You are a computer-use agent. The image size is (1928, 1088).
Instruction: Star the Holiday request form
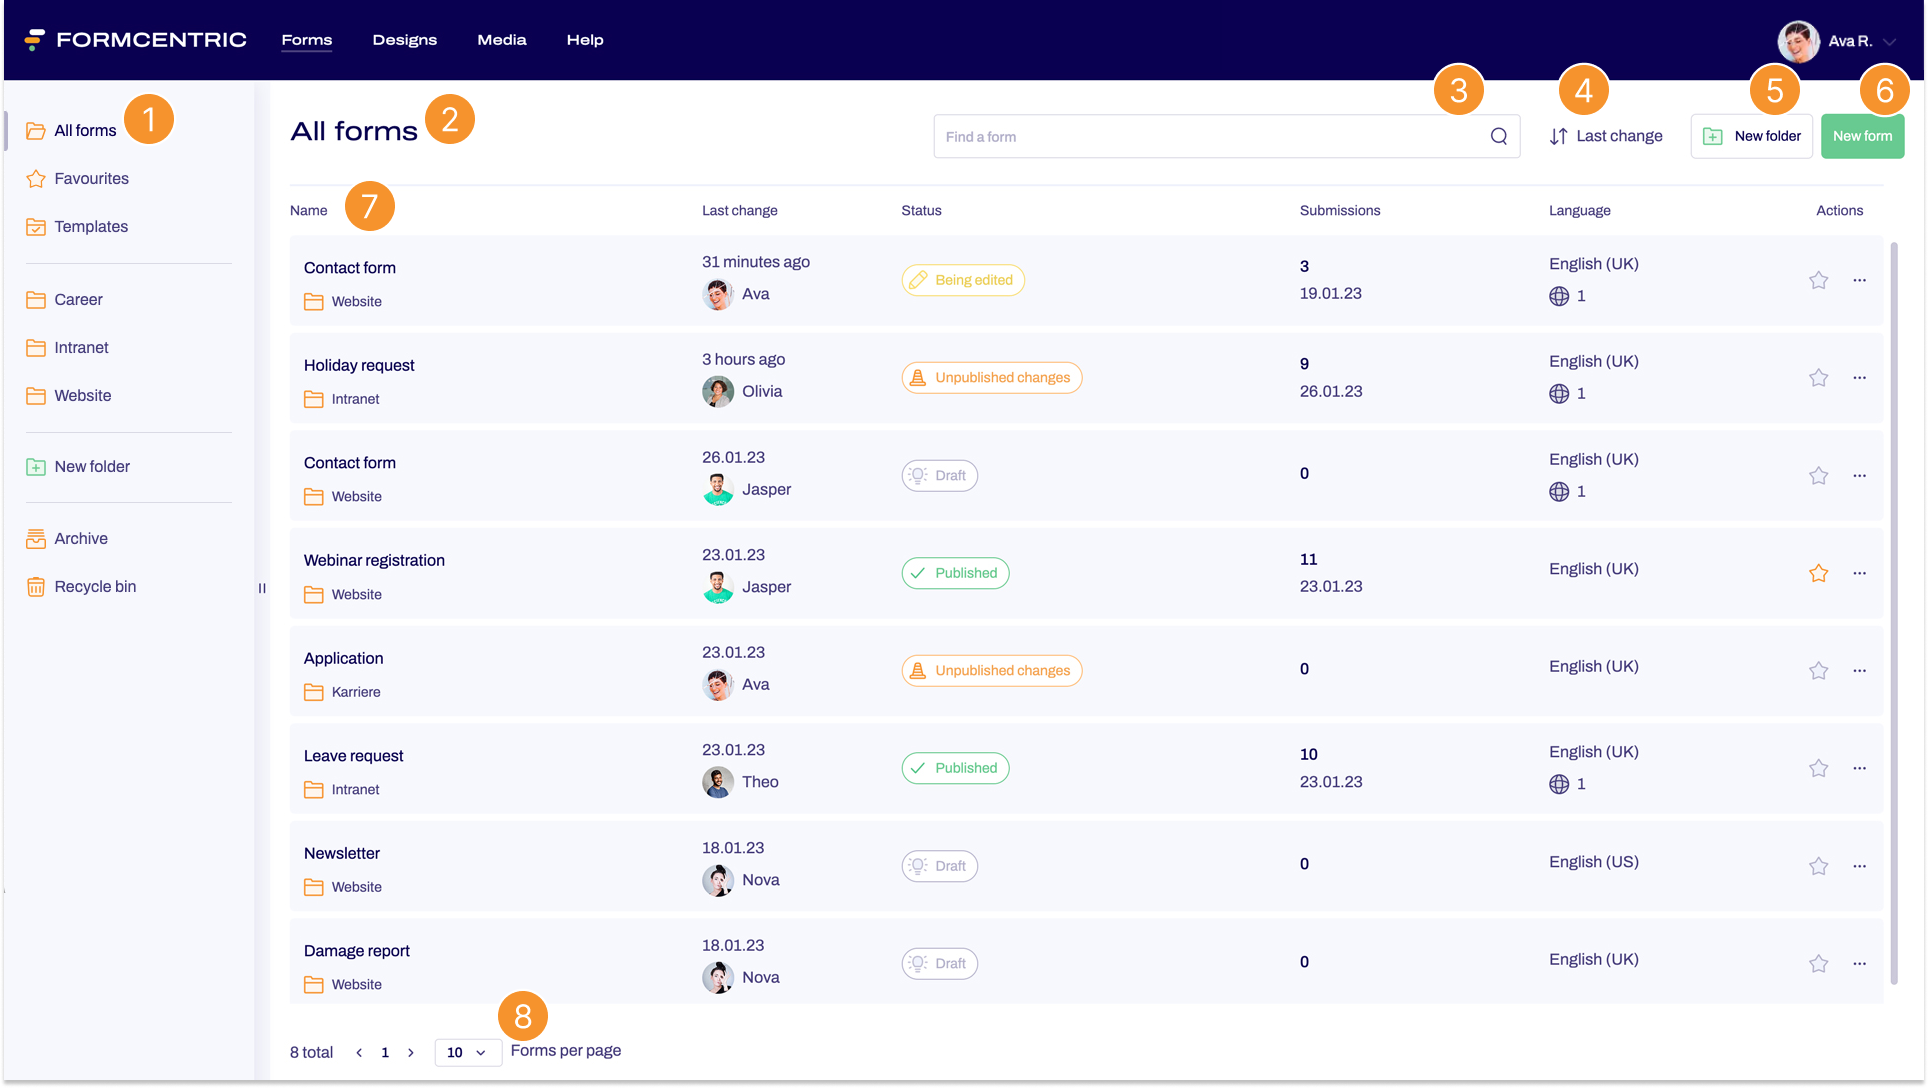click(x=1818, y=378)
